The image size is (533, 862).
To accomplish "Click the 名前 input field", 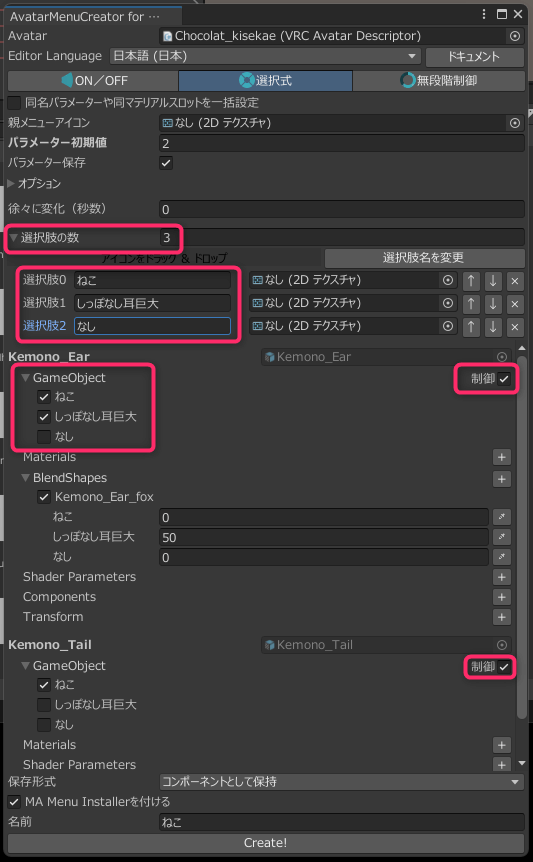I will coord(342,822).
